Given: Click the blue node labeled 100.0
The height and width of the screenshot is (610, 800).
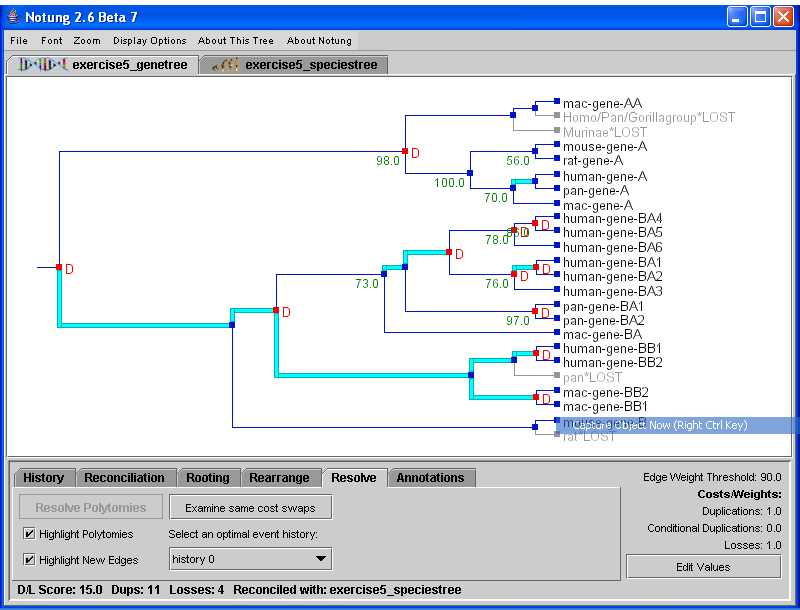Looking at the screenshot, I should coord(470,173).
